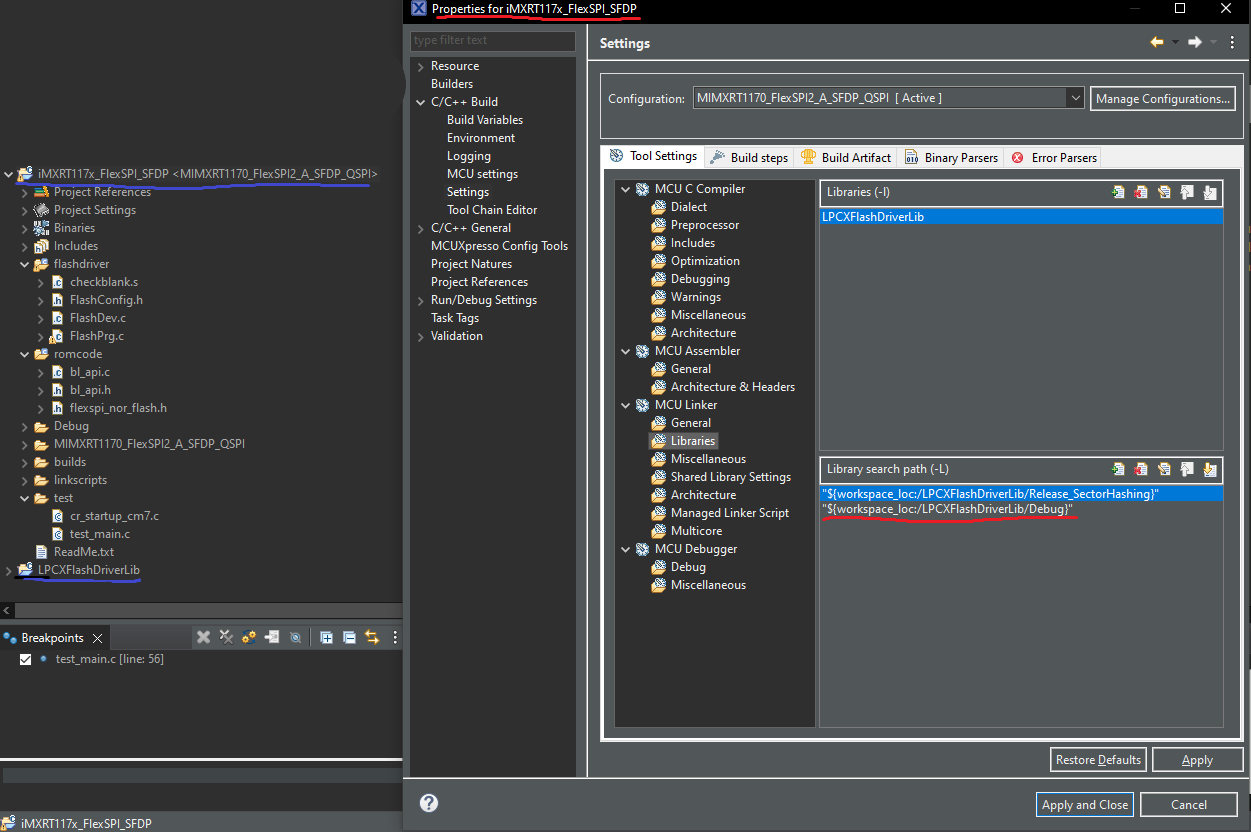Collapse the C/C++ Build section
Image resolution: width=1251 pixels, height=832 pixels.
tap(421, 101)
